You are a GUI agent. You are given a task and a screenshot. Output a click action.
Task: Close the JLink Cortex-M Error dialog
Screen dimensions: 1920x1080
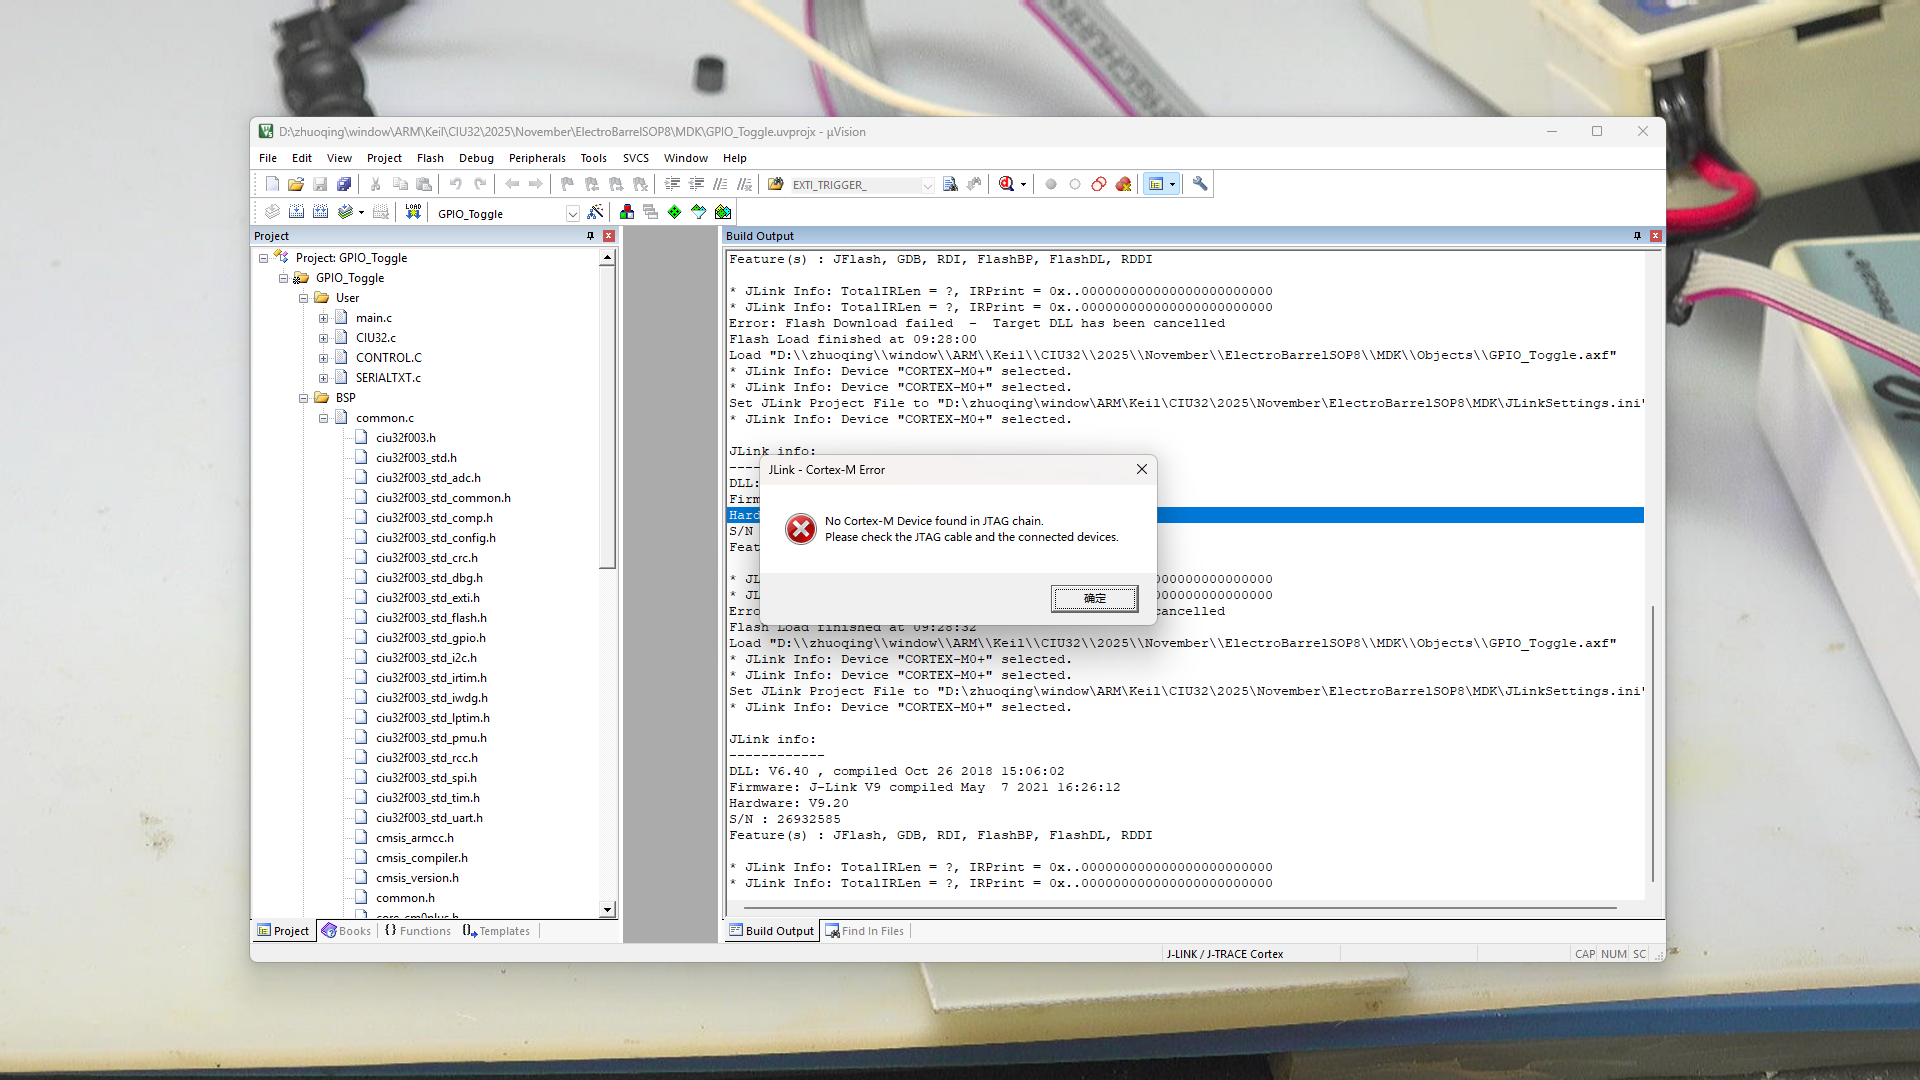coord(1141,469)
